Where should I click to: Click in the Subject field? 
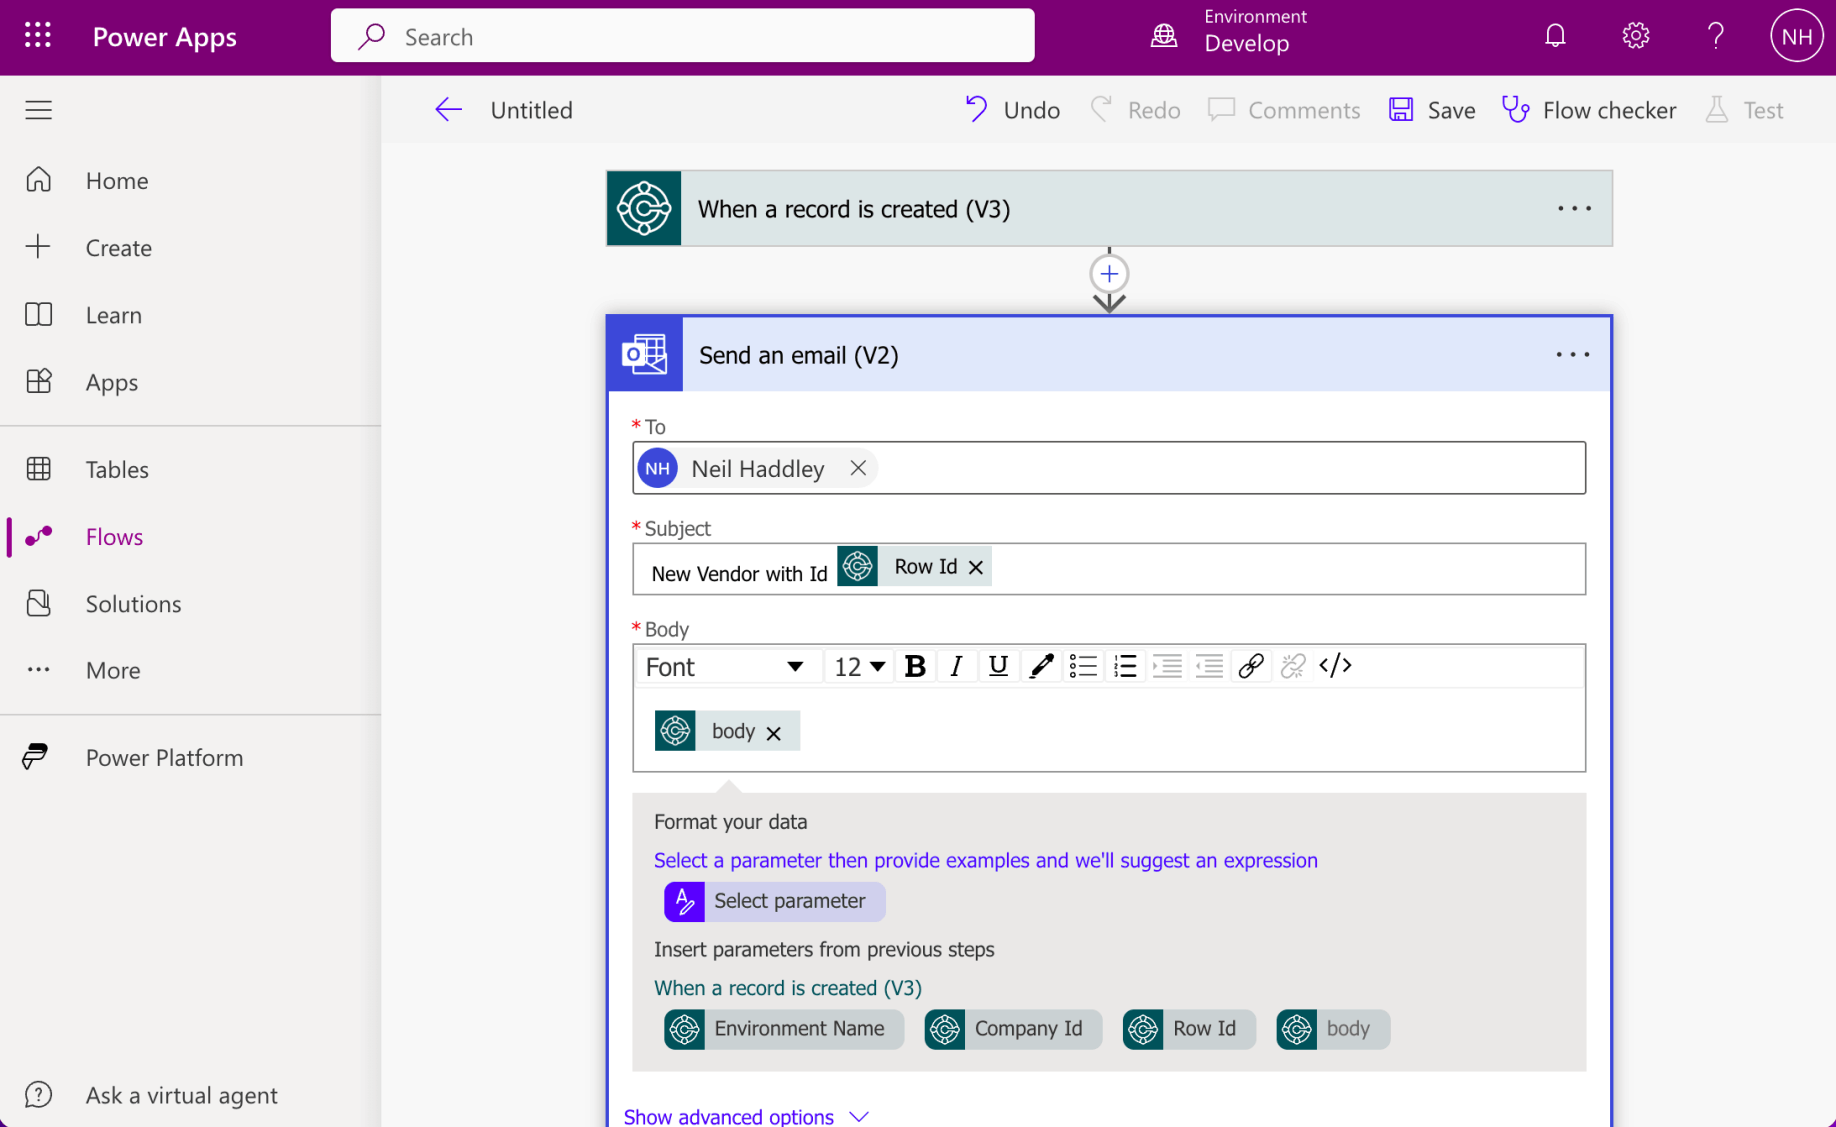[x=1108, y=569]
